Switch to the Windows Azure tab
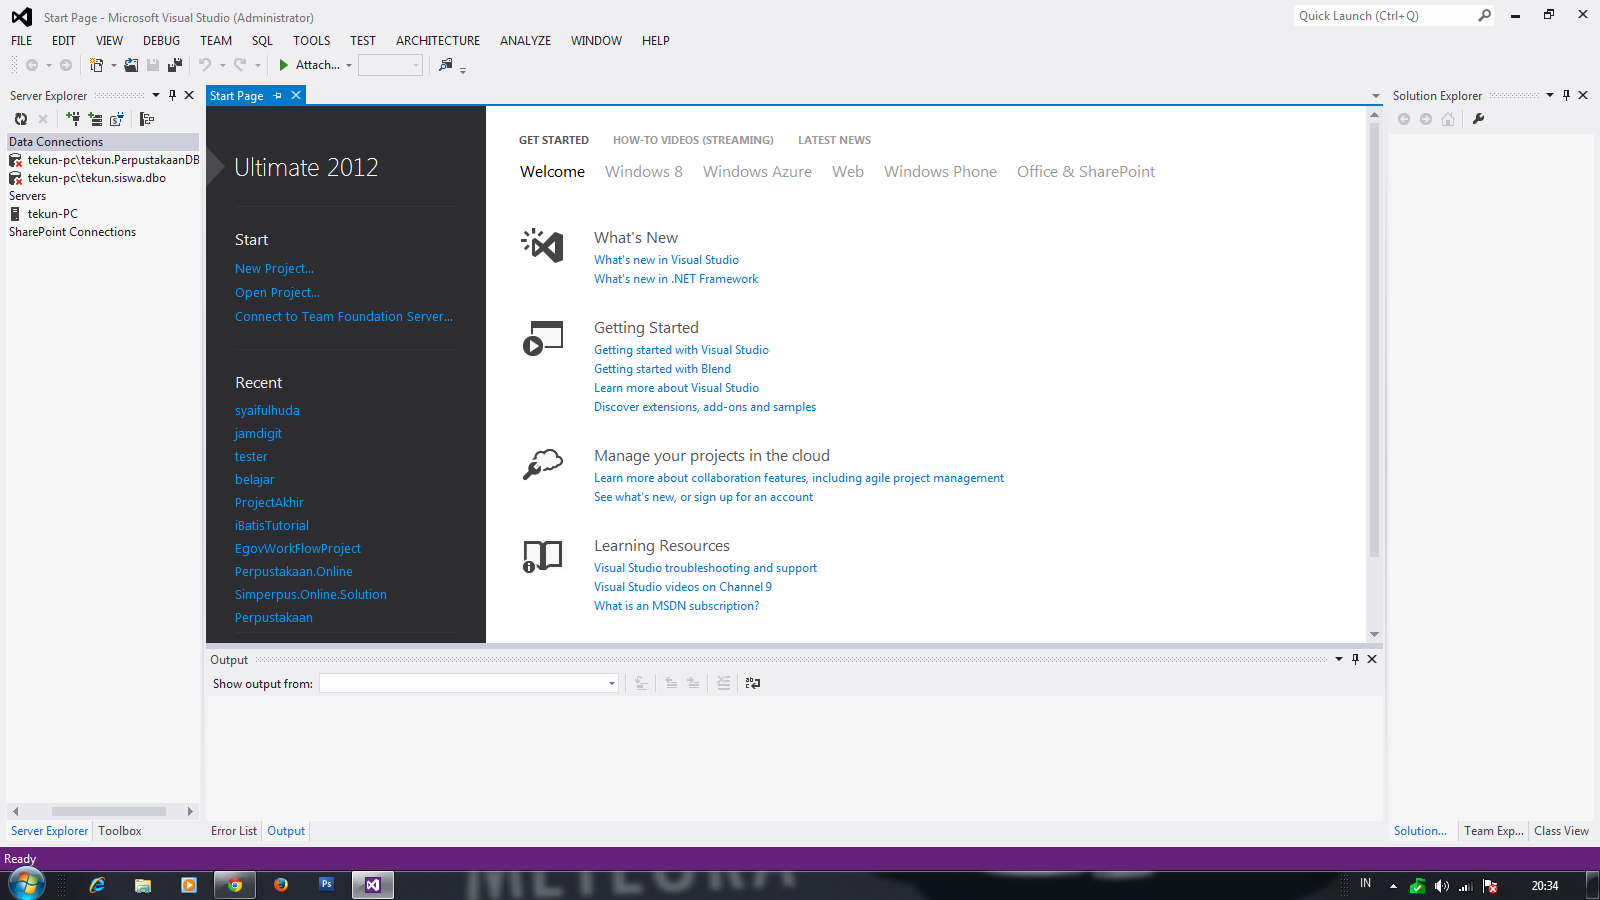 coord(757,171)
